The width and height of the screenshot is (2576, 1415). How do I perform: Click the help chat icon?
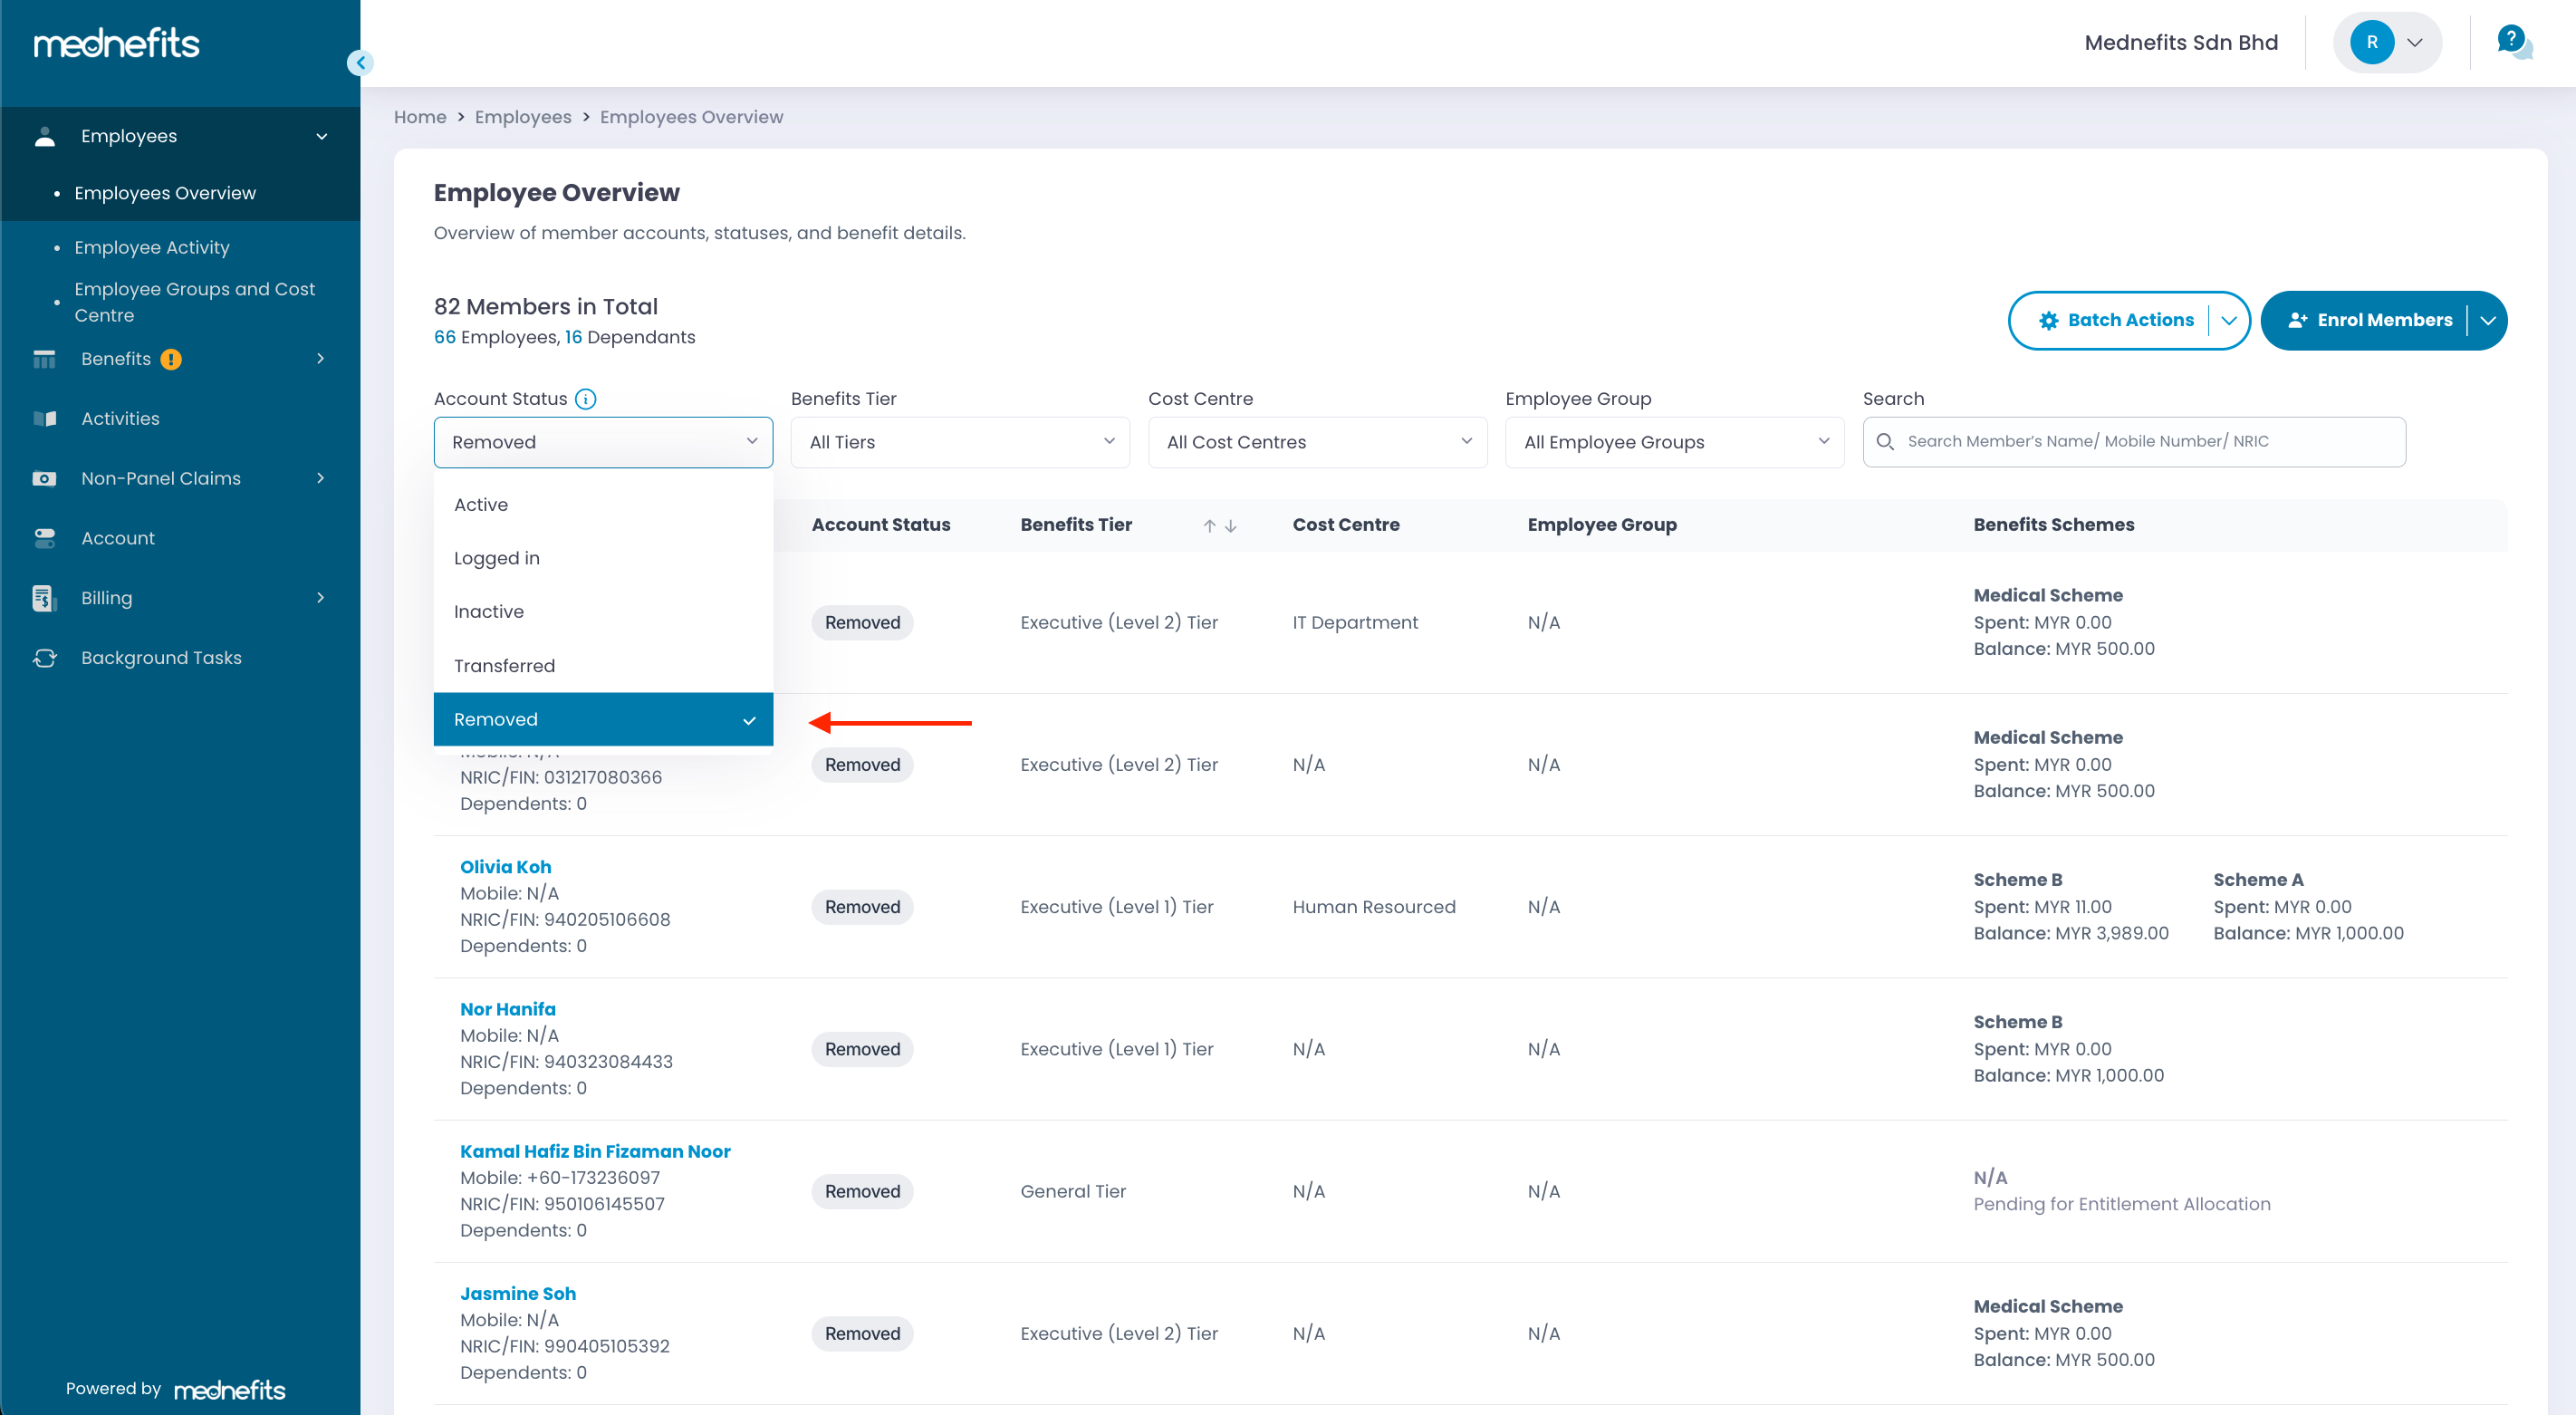[x=2512, y=42]
